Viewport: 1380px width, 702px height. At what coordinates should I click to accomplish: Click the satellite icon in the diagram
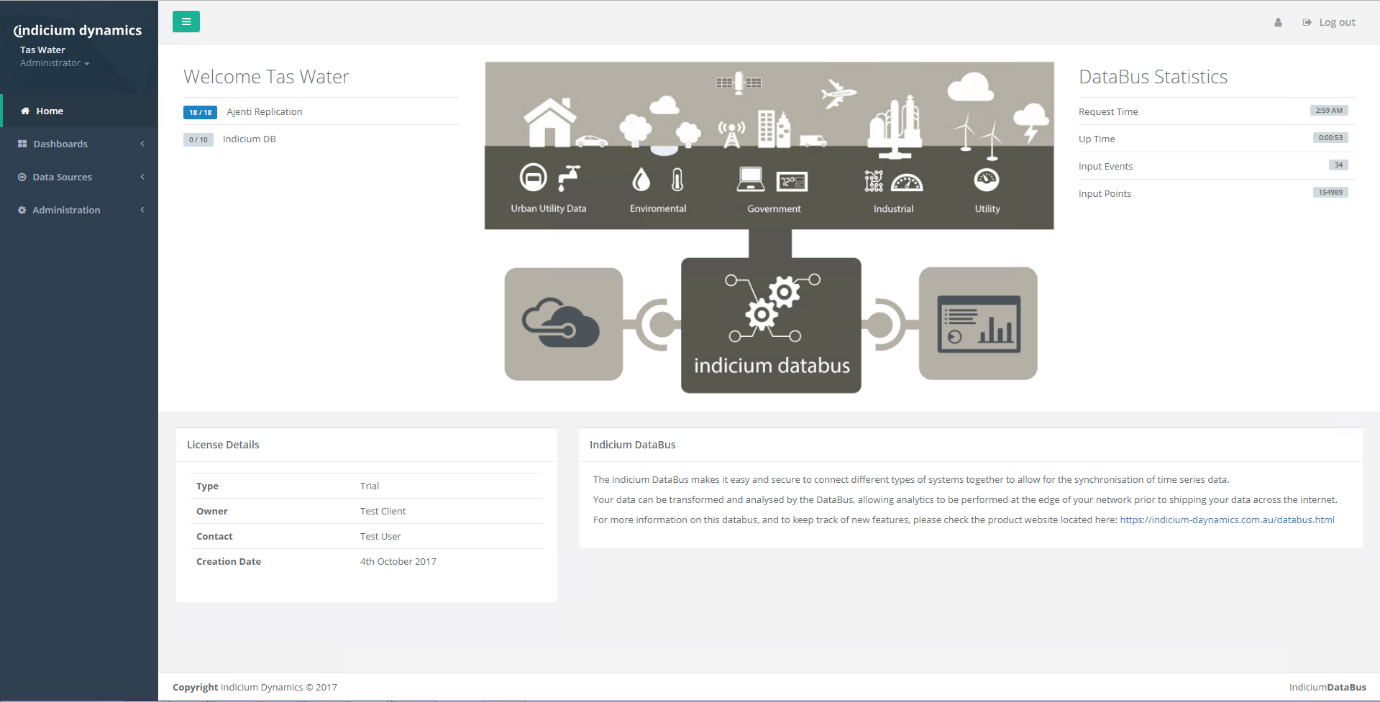pyautogui.click(x=739, y=83)
